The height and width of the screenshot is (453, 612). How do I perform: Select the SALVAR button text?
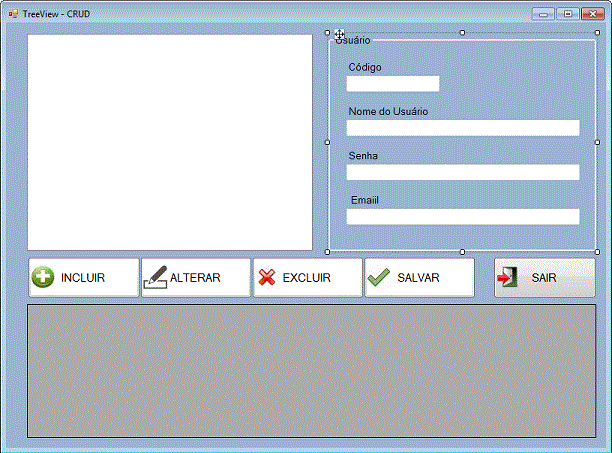point(418,278)
